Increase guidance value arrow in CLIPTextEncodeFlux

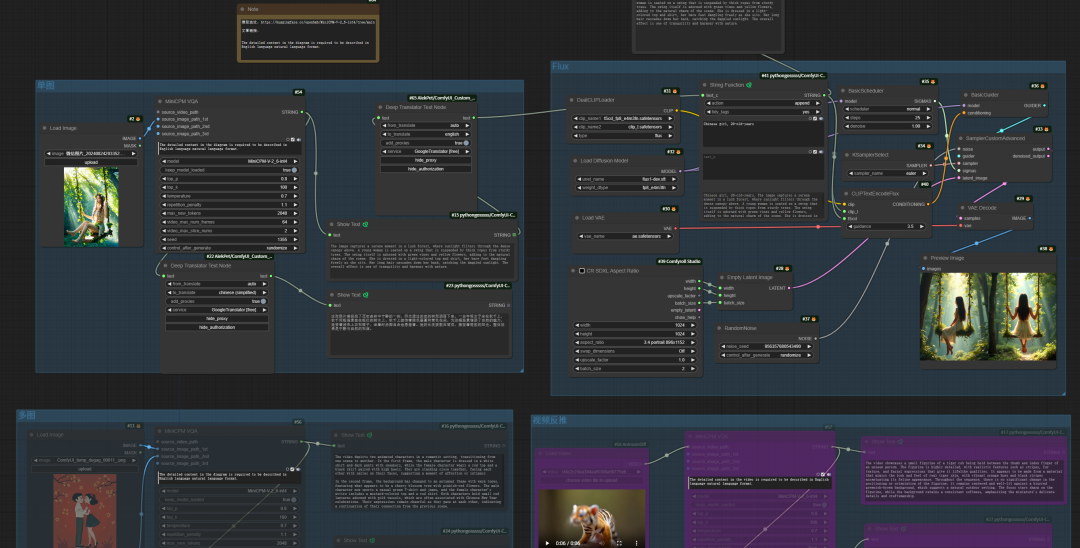[922, 226]
